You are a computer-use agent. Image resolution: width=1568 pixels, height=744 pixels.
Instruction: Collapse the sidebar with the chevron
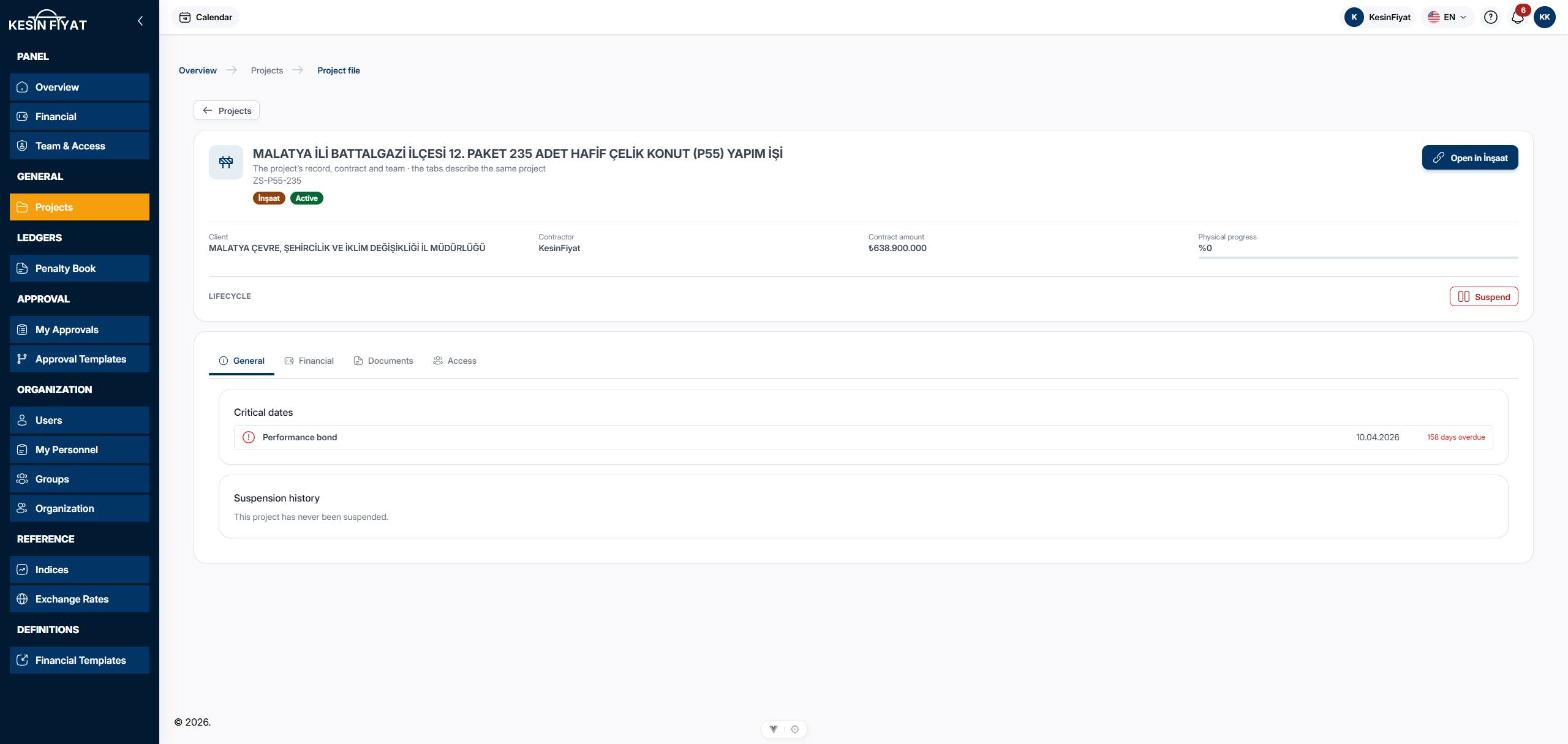pos(140,20)
